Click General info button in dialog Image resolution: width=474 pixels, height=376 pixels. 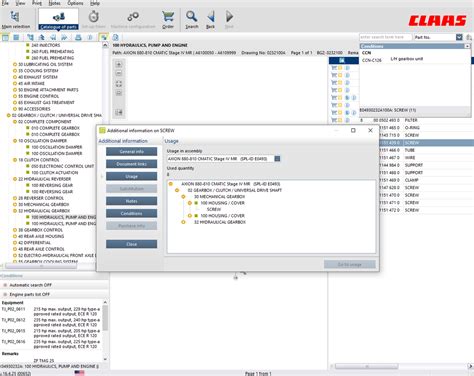(x=132, y=151)
